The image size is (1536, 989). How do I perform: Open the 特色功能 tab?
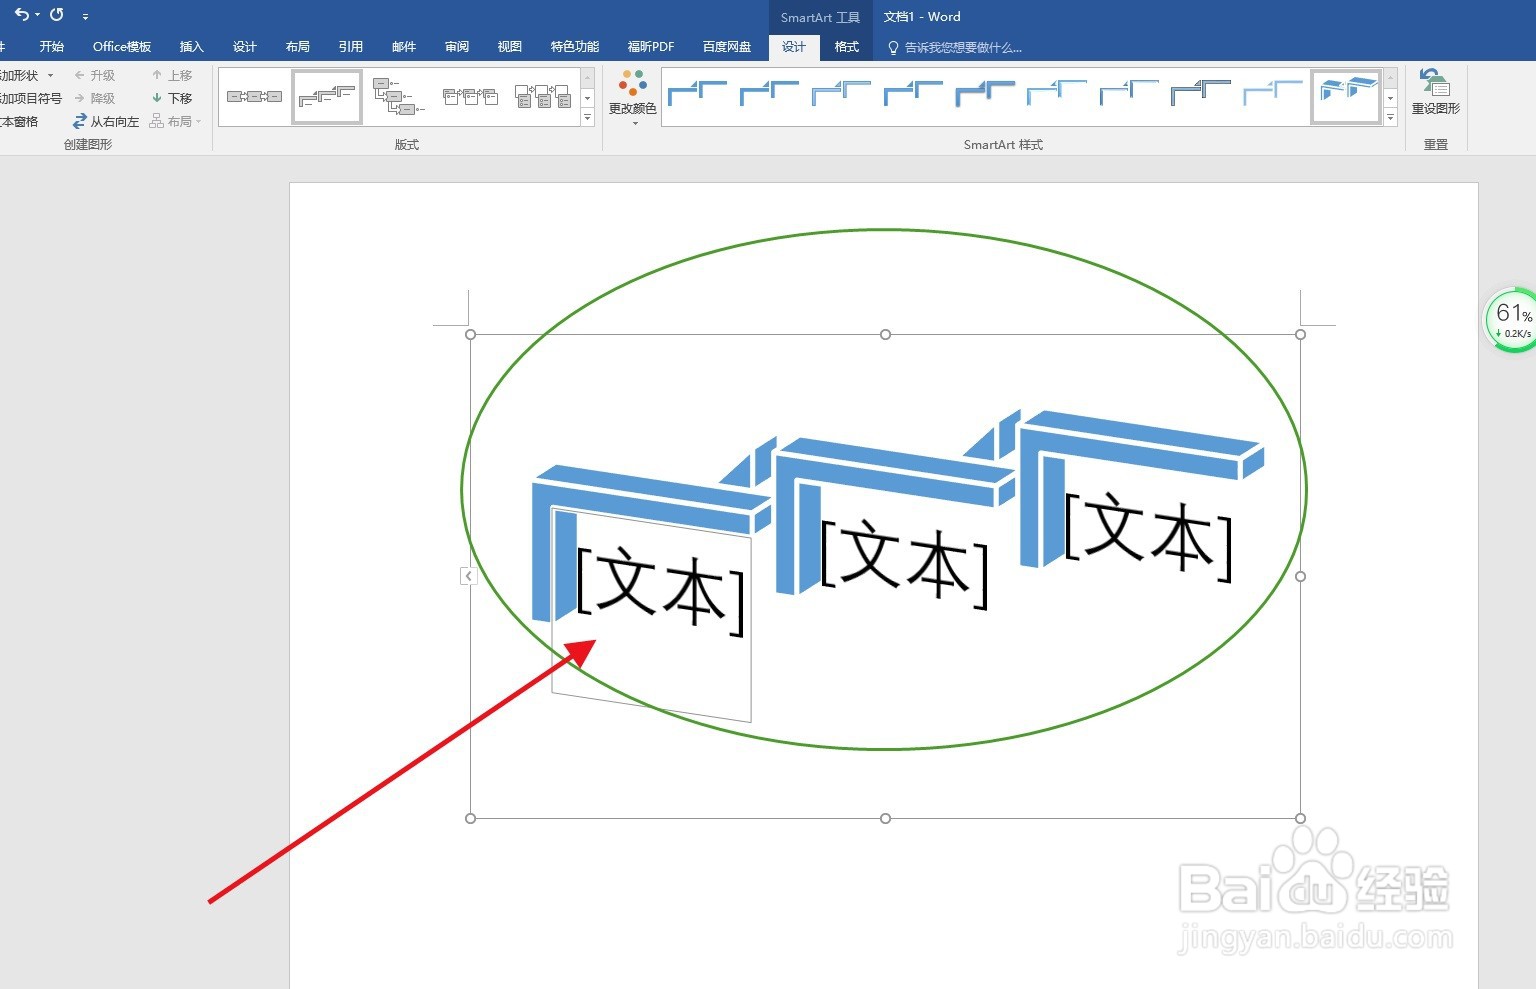(x=575, y=47)
